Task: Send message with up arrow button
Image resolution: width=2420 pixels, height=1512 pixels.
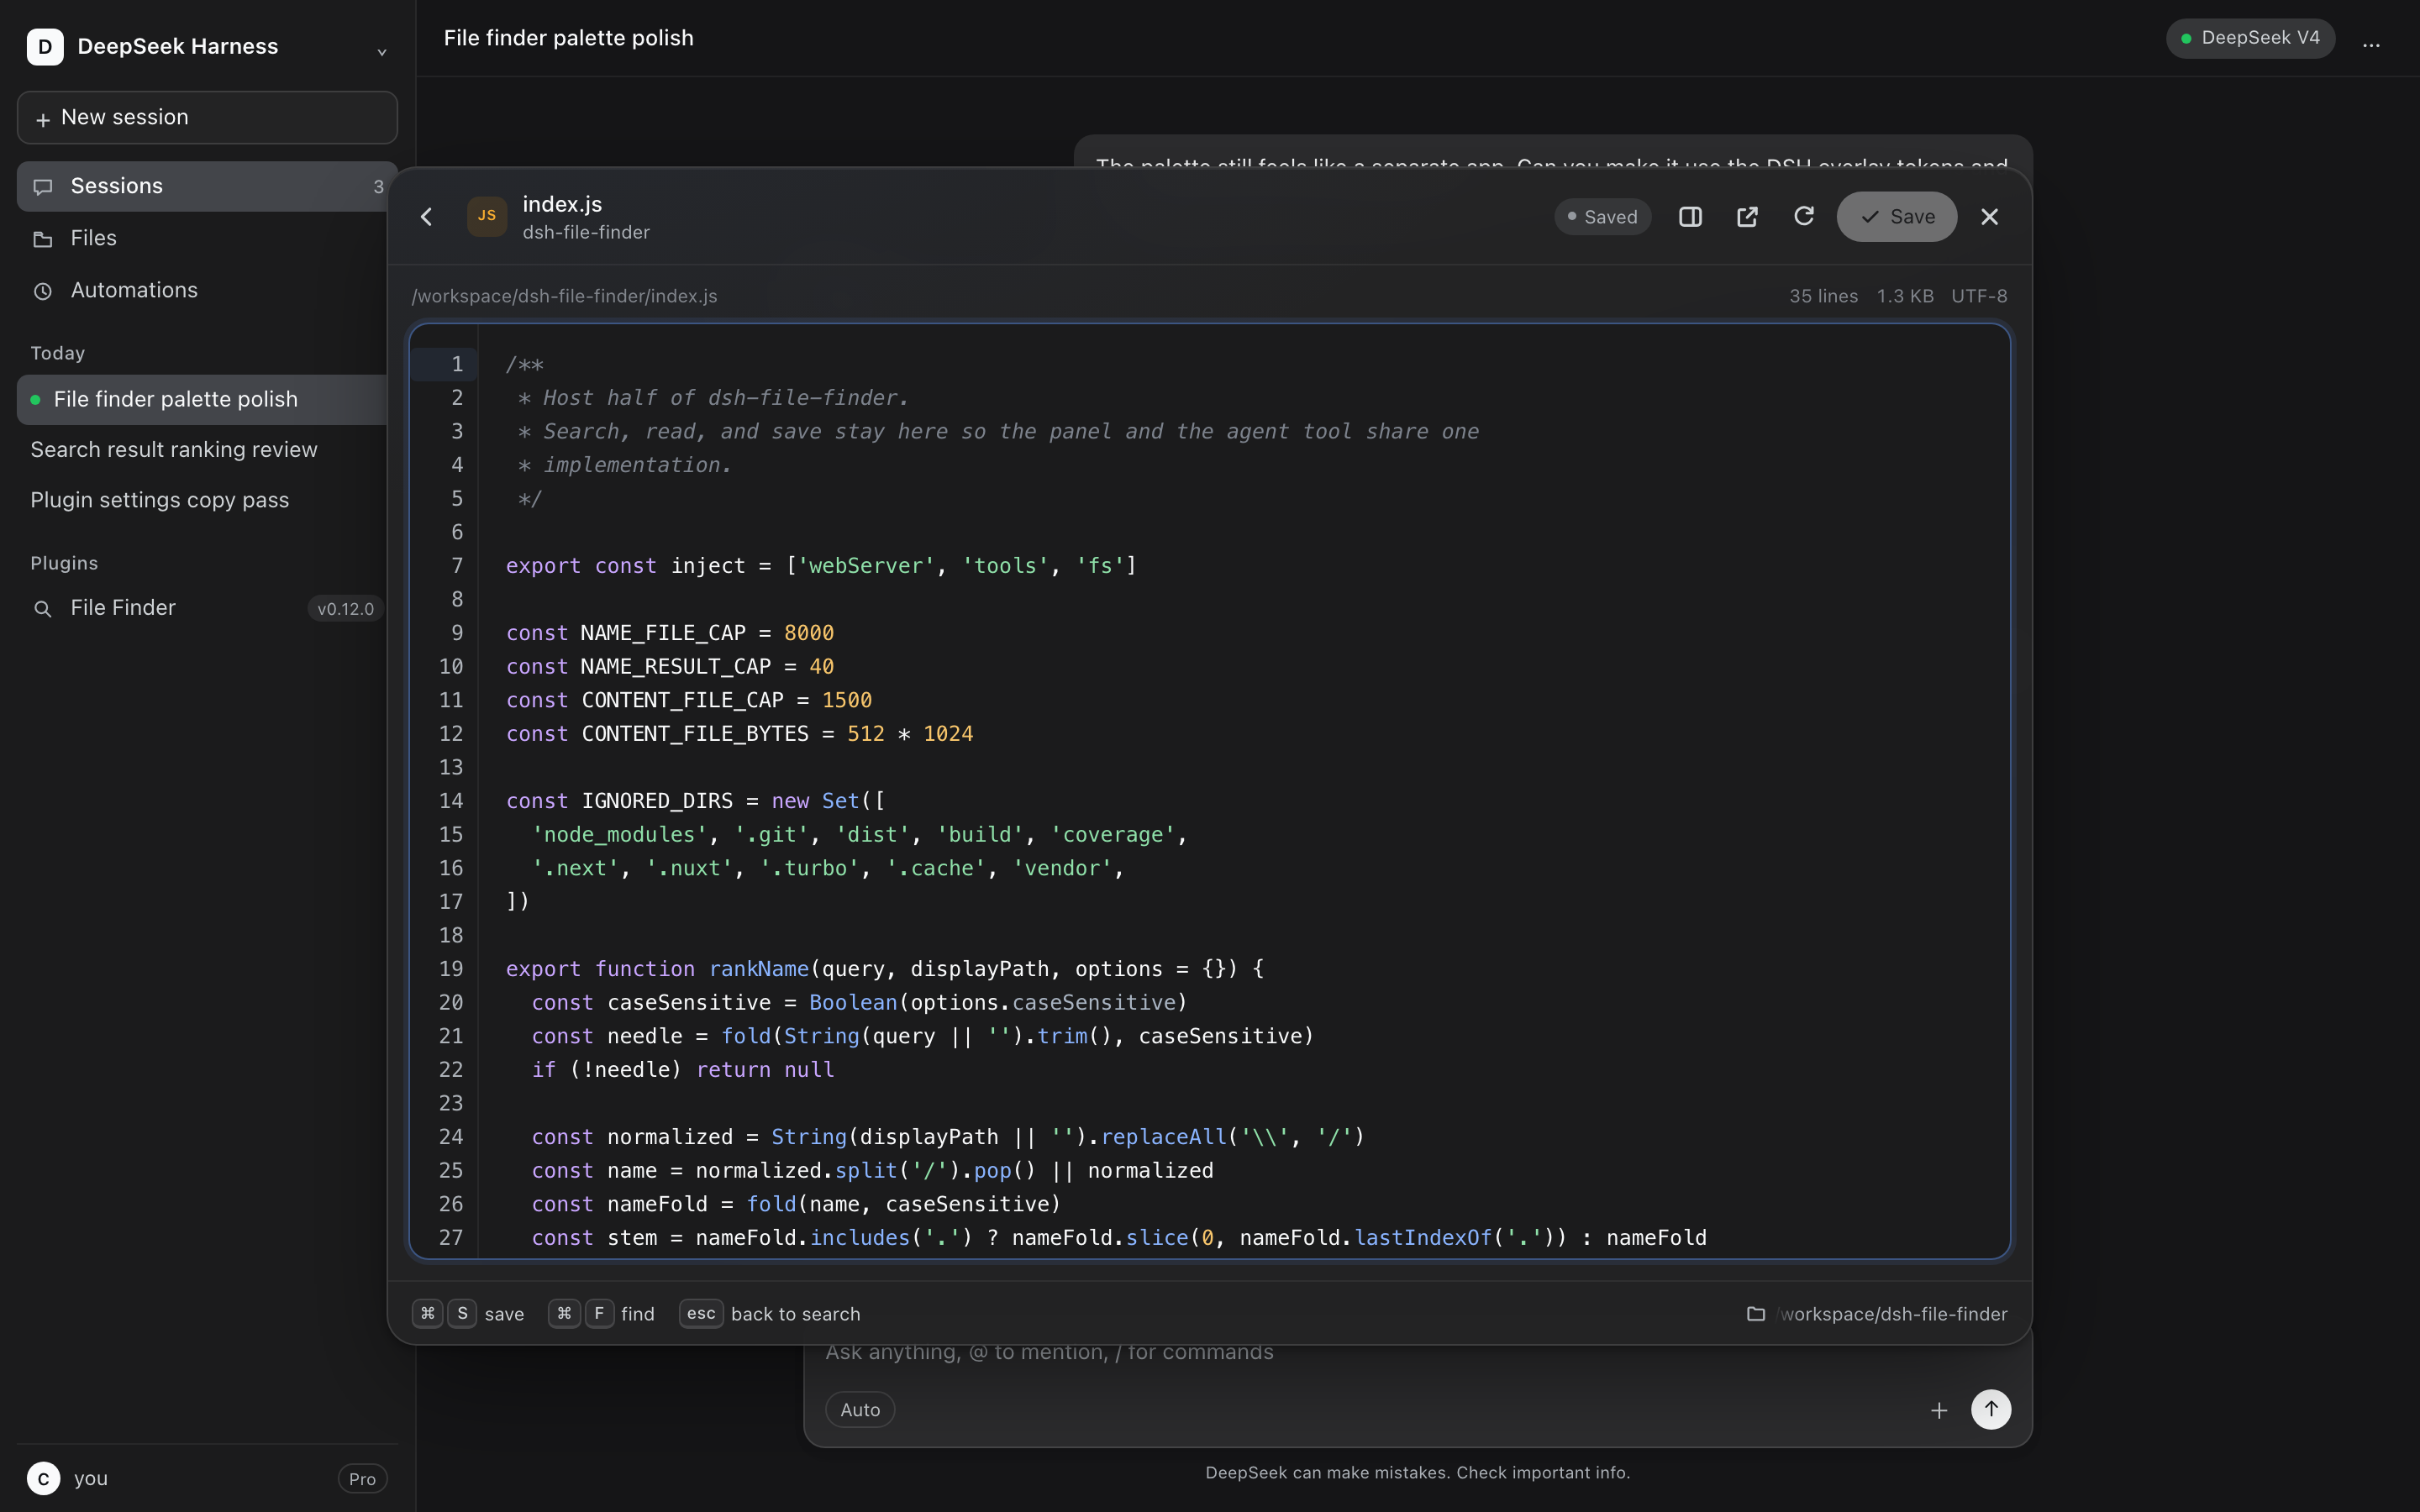Action: (1991, 1410)
